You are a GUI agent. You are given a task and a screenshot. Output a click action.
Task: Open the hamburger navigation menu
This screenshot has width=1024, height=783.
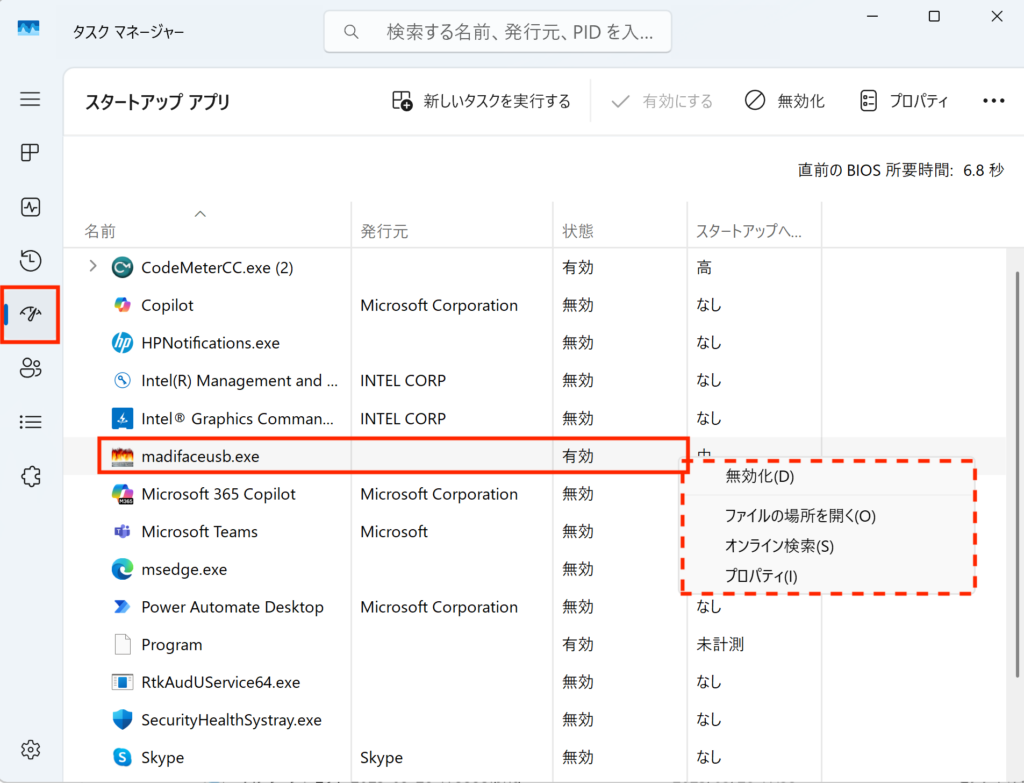click(30, 99)
